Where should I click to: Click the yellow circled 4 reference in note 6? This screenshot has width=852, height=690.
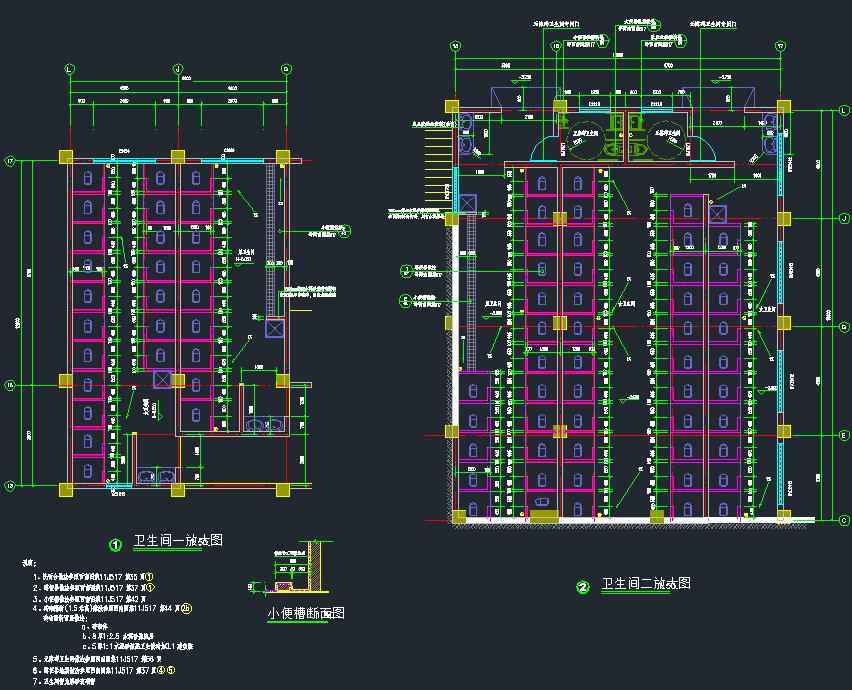[162, 670]
